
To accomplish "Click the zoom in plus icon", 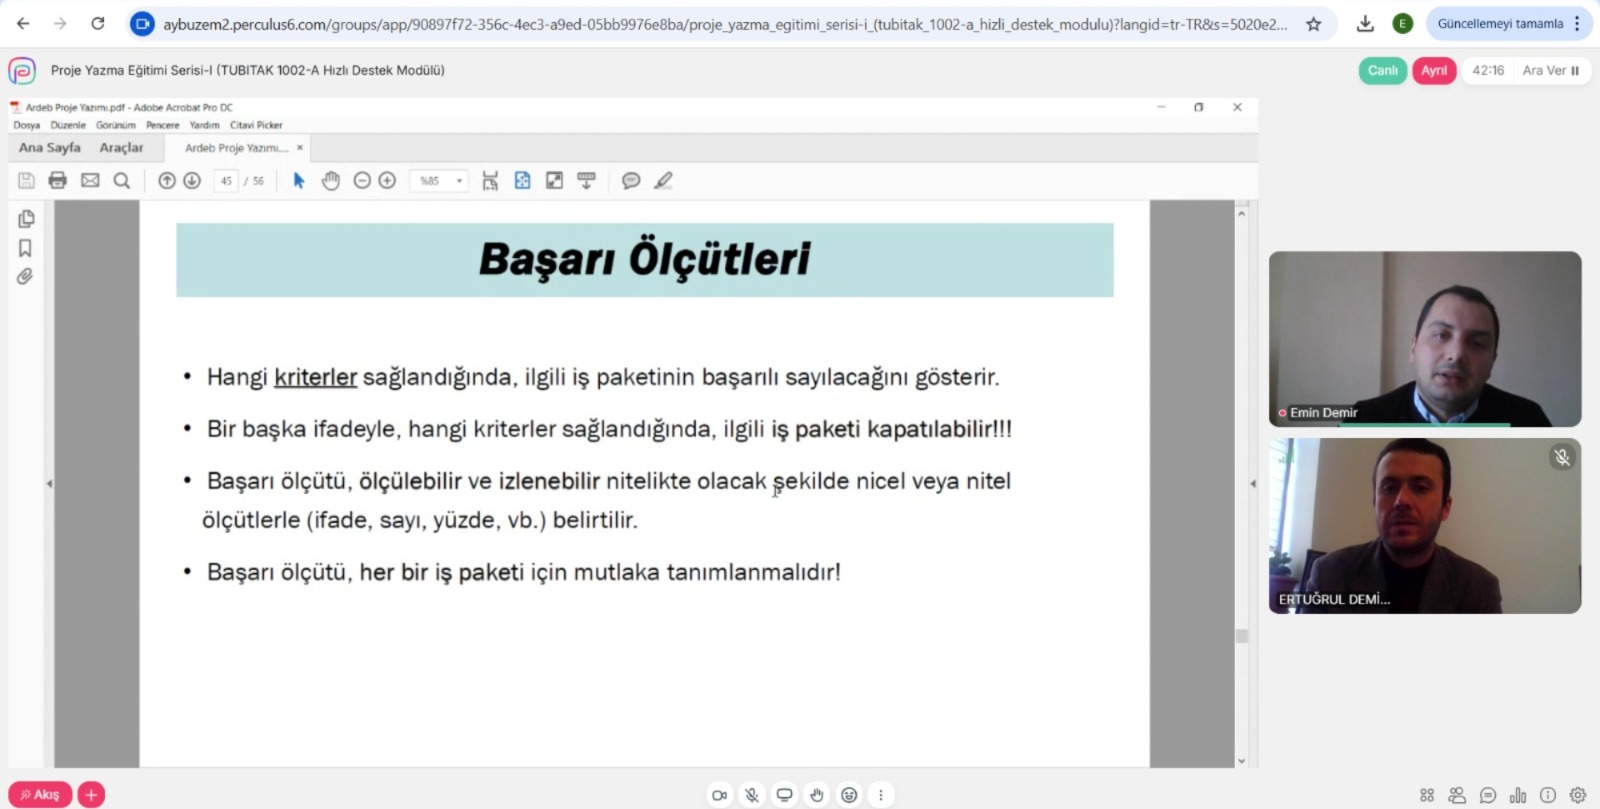I will tap(387, 180).
